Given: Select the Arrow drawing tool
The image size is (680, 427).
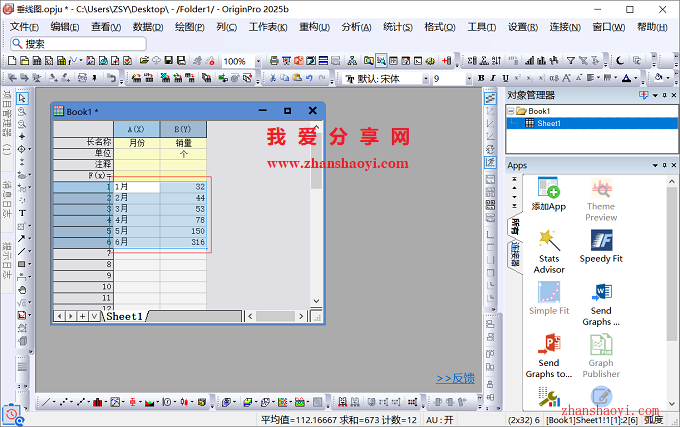Looking at the screenshot, I should tap(21, 238).
